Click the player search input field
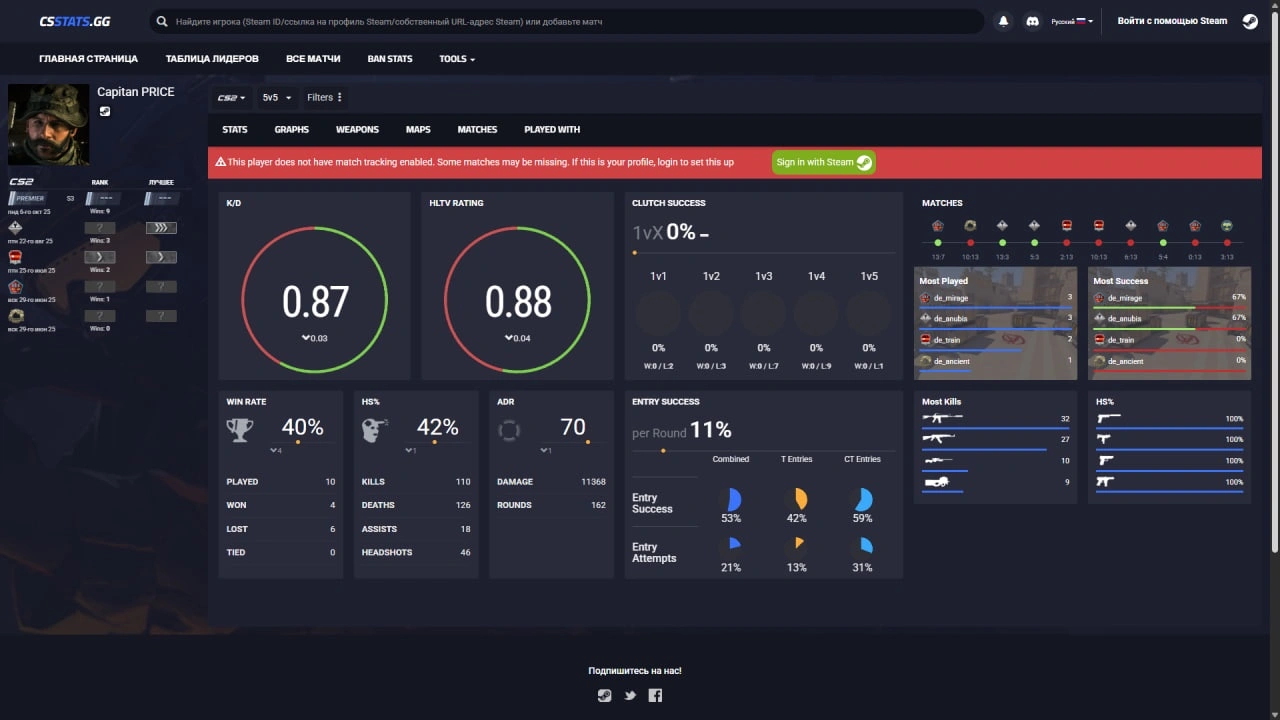The image size is (1280, 720). pyautogui.click(x=570, y=21)
